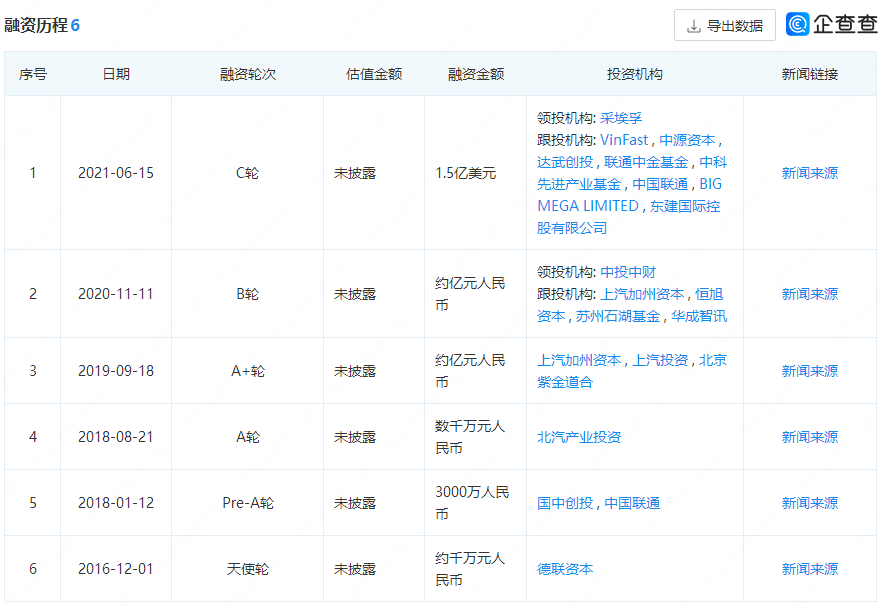Open 中国联通 link in the Pre-A轮 row
The width and height of the screenshot is (880, 605).
pyautogui.click(x=632, y=503)
